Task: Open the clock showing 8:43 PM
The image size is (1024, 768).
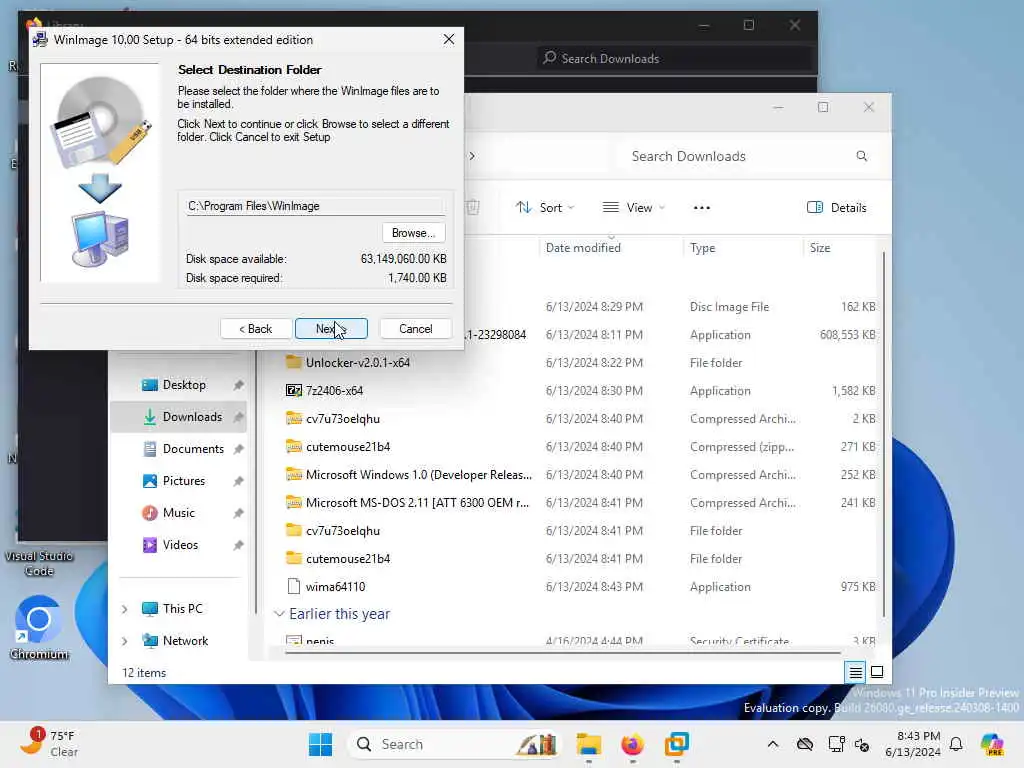Action: (x=912, y=744)
